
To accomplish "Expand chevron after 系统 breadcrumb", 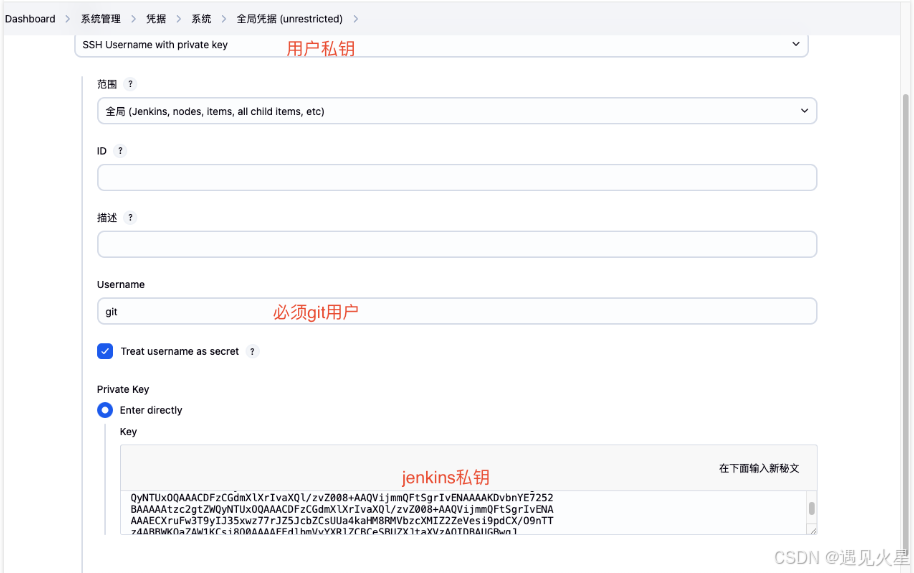I will pos(224,19).
